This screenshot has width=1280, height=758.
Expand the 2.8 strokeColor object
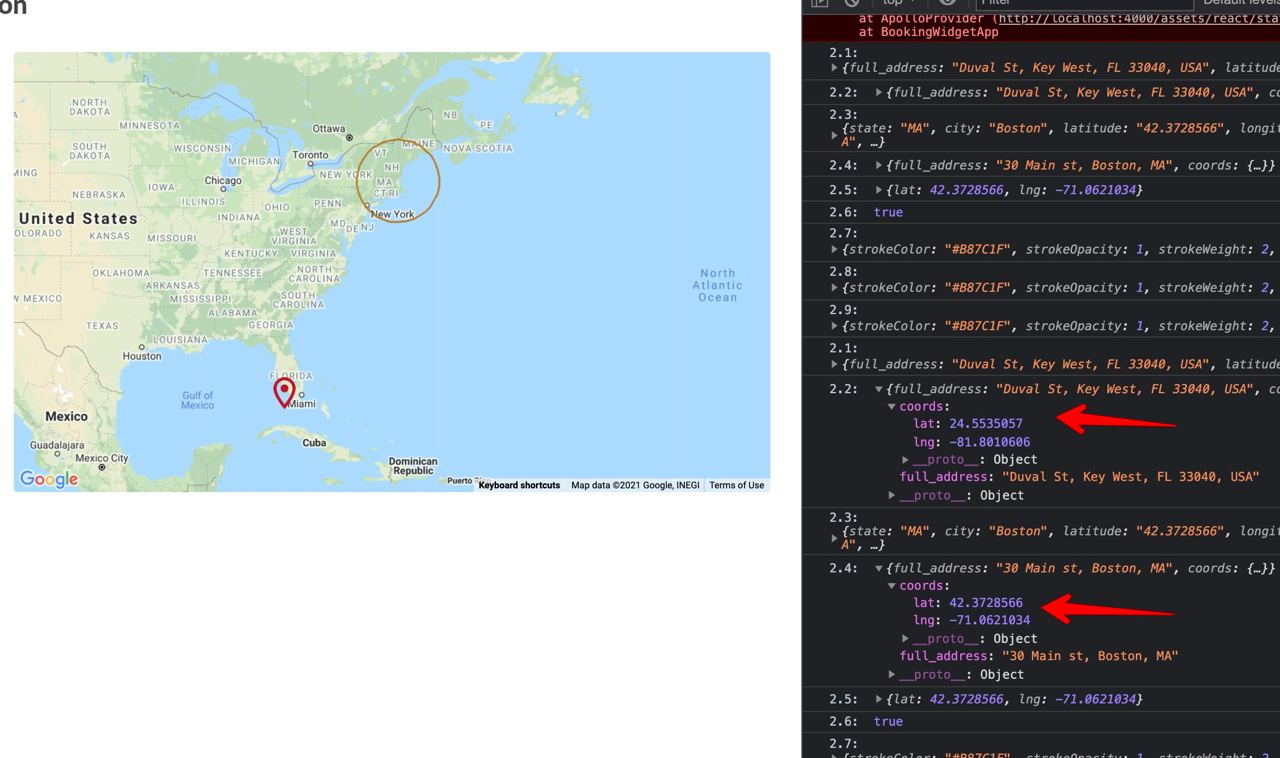(835, 288)
